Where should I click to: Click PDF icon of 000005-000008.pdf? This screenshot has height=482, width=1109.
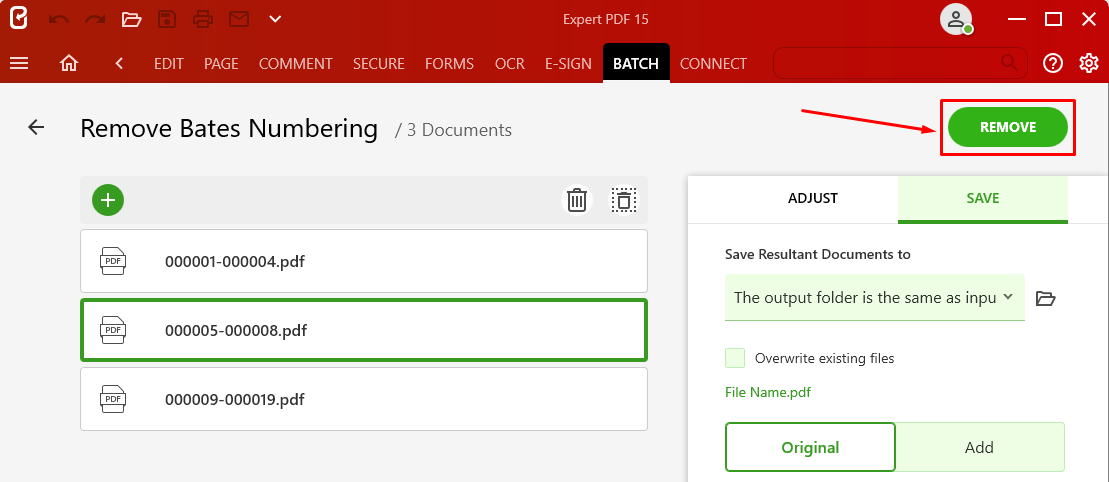[x=112, y=330]
